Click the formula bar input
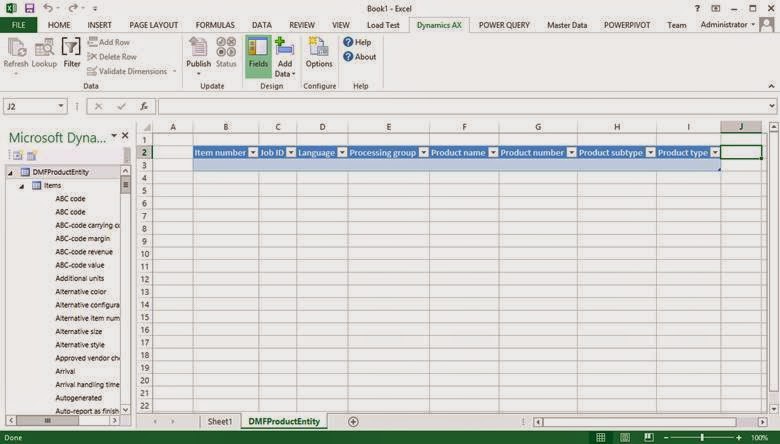The height and width of the screenshot is (444, 780). pos(463,106)
